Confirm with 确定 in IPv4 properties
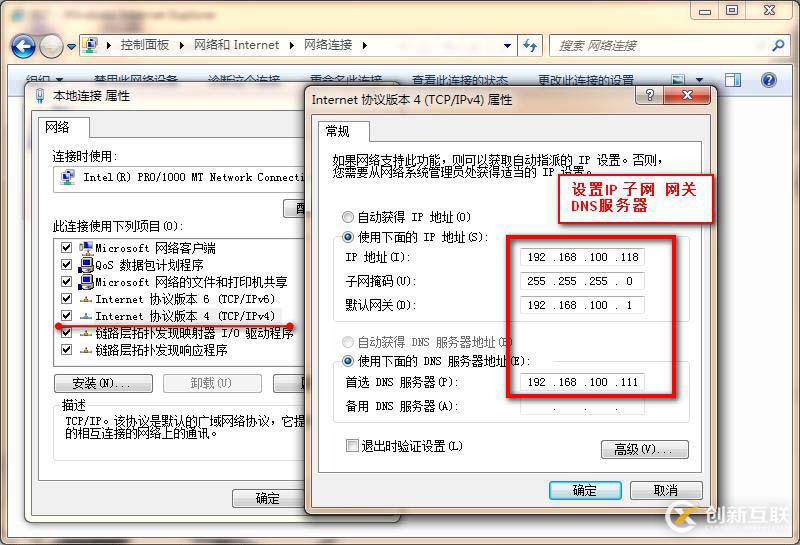This screenshot has width=800, height=545. (585, 490)
